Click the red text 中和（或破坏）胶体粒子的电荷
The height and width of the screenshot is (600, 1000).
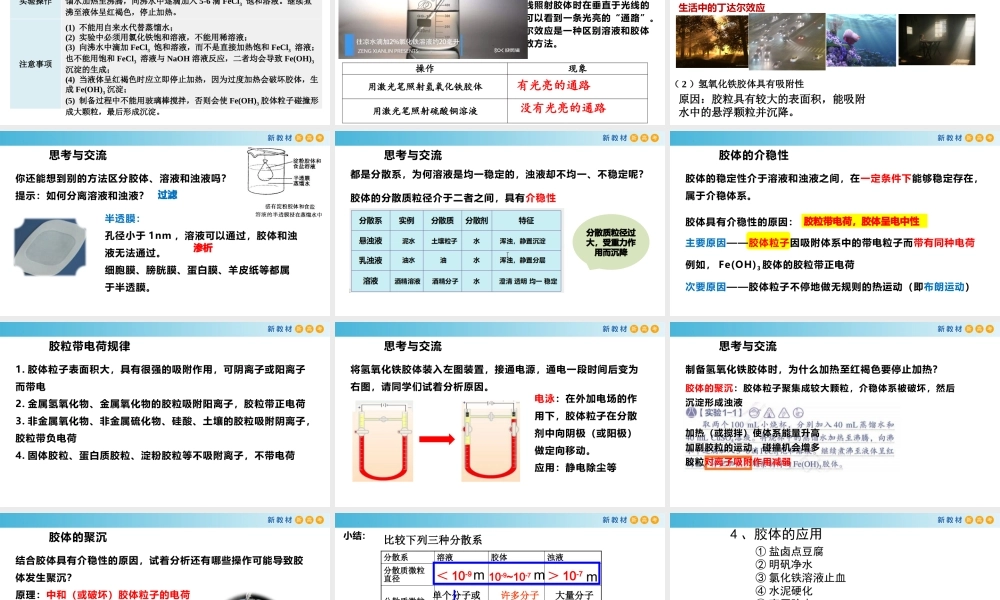tap(118, 594)
